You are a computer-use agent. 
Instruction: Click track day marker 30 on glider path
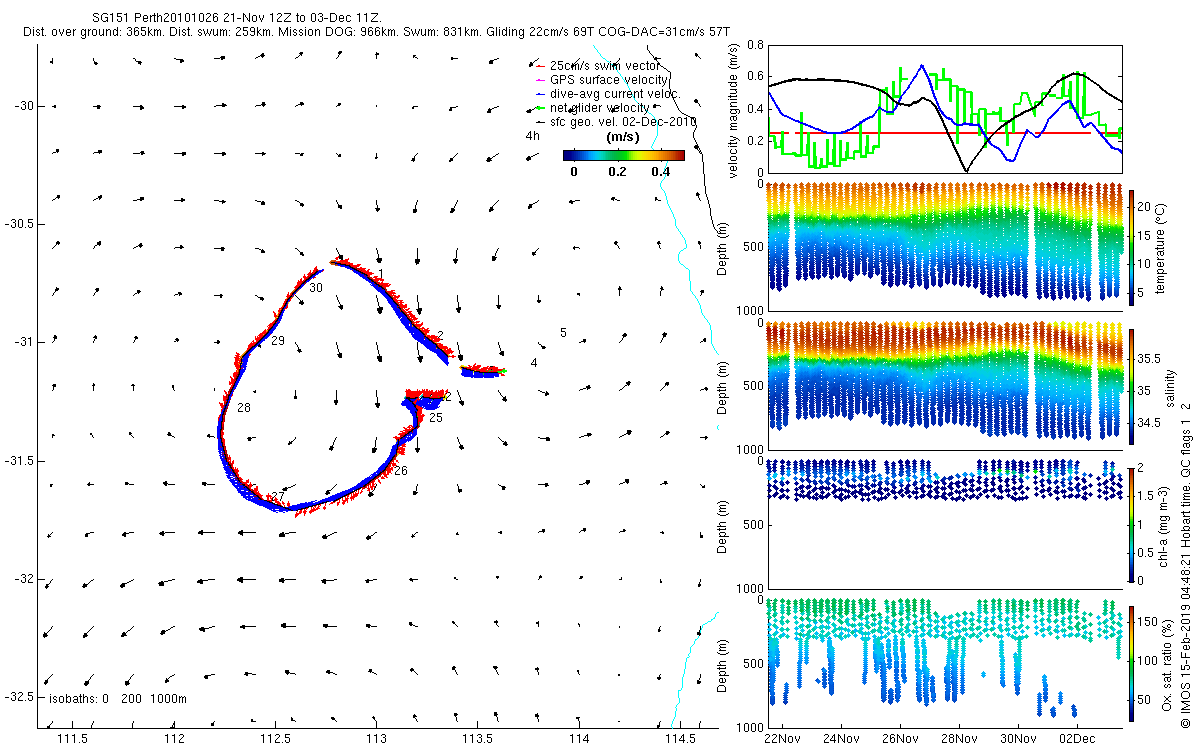316,288
